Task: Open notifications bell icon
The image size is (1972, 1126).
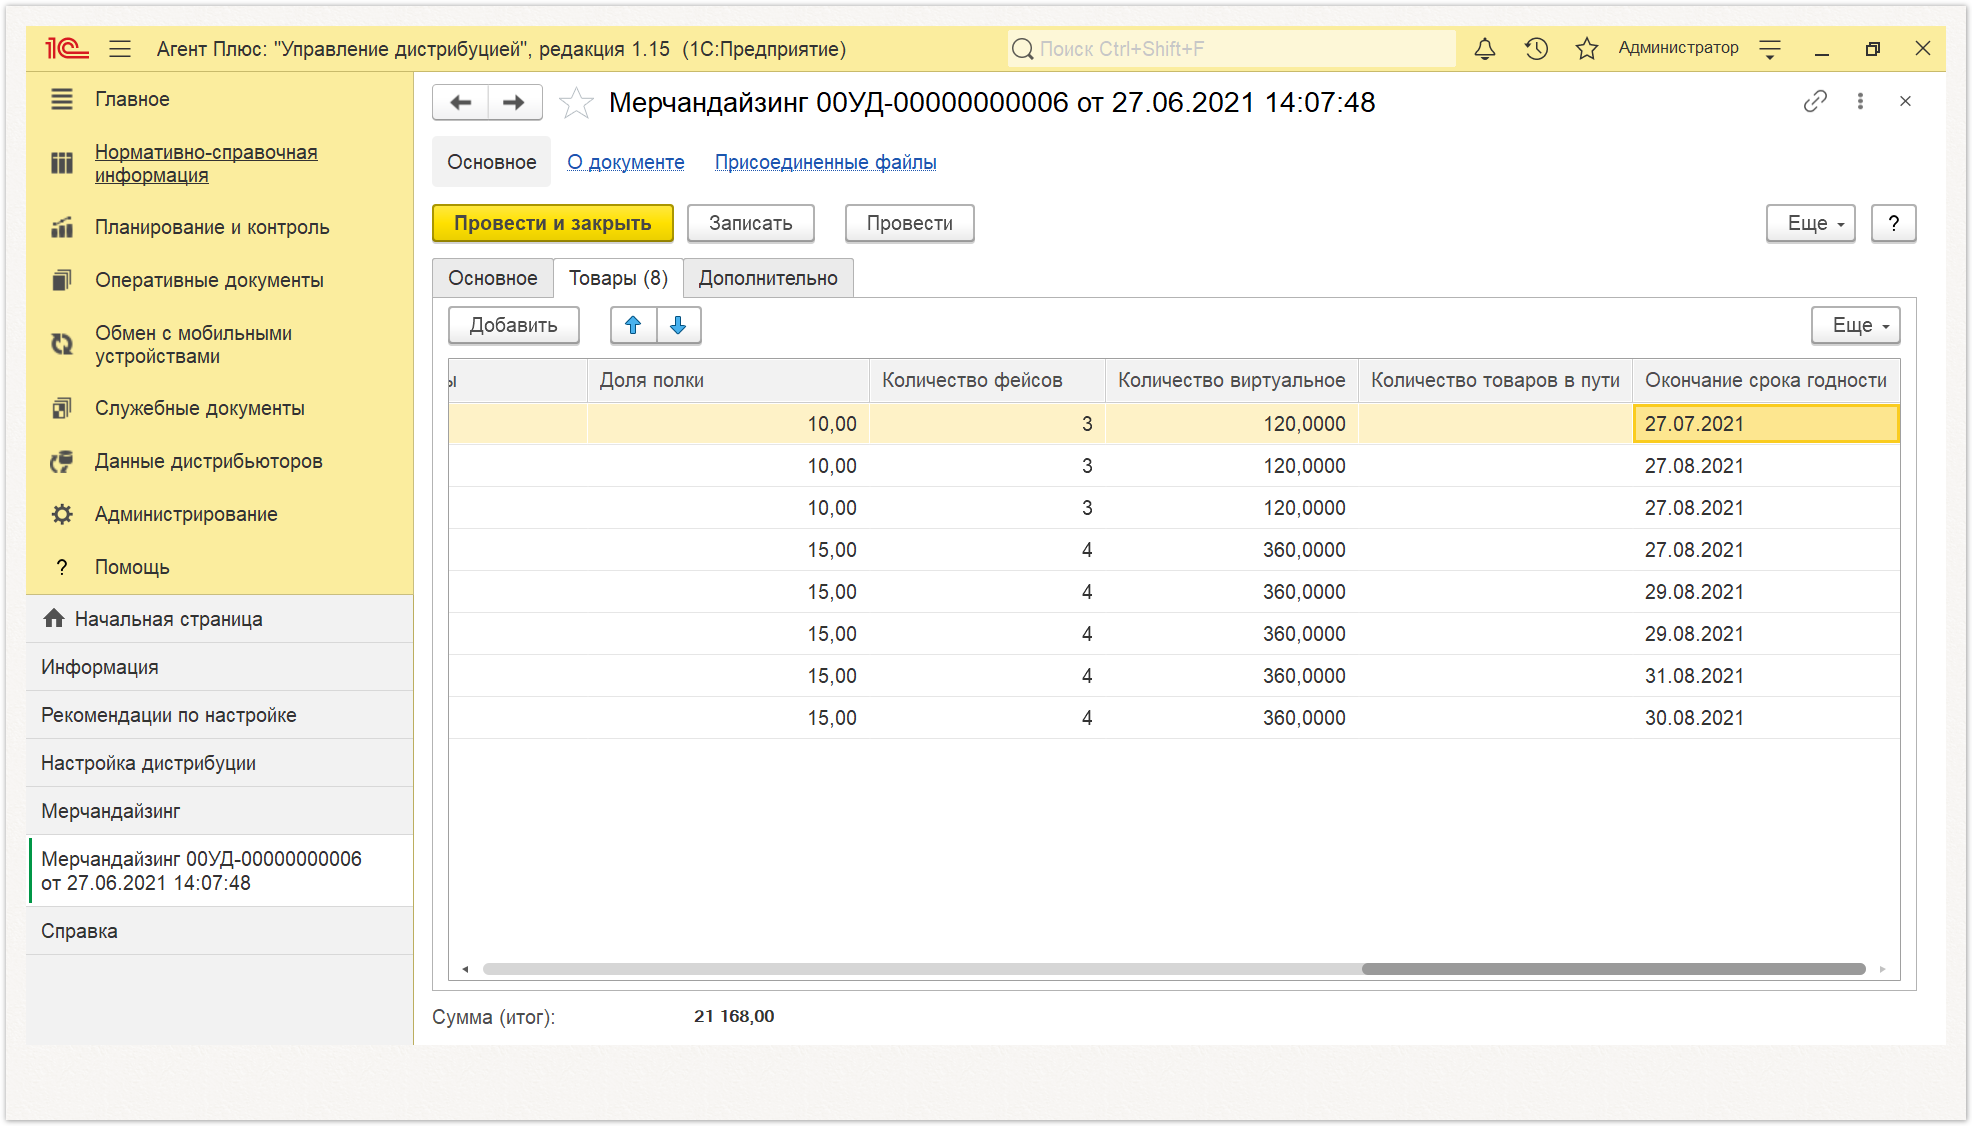Action: coord(1485,49)
